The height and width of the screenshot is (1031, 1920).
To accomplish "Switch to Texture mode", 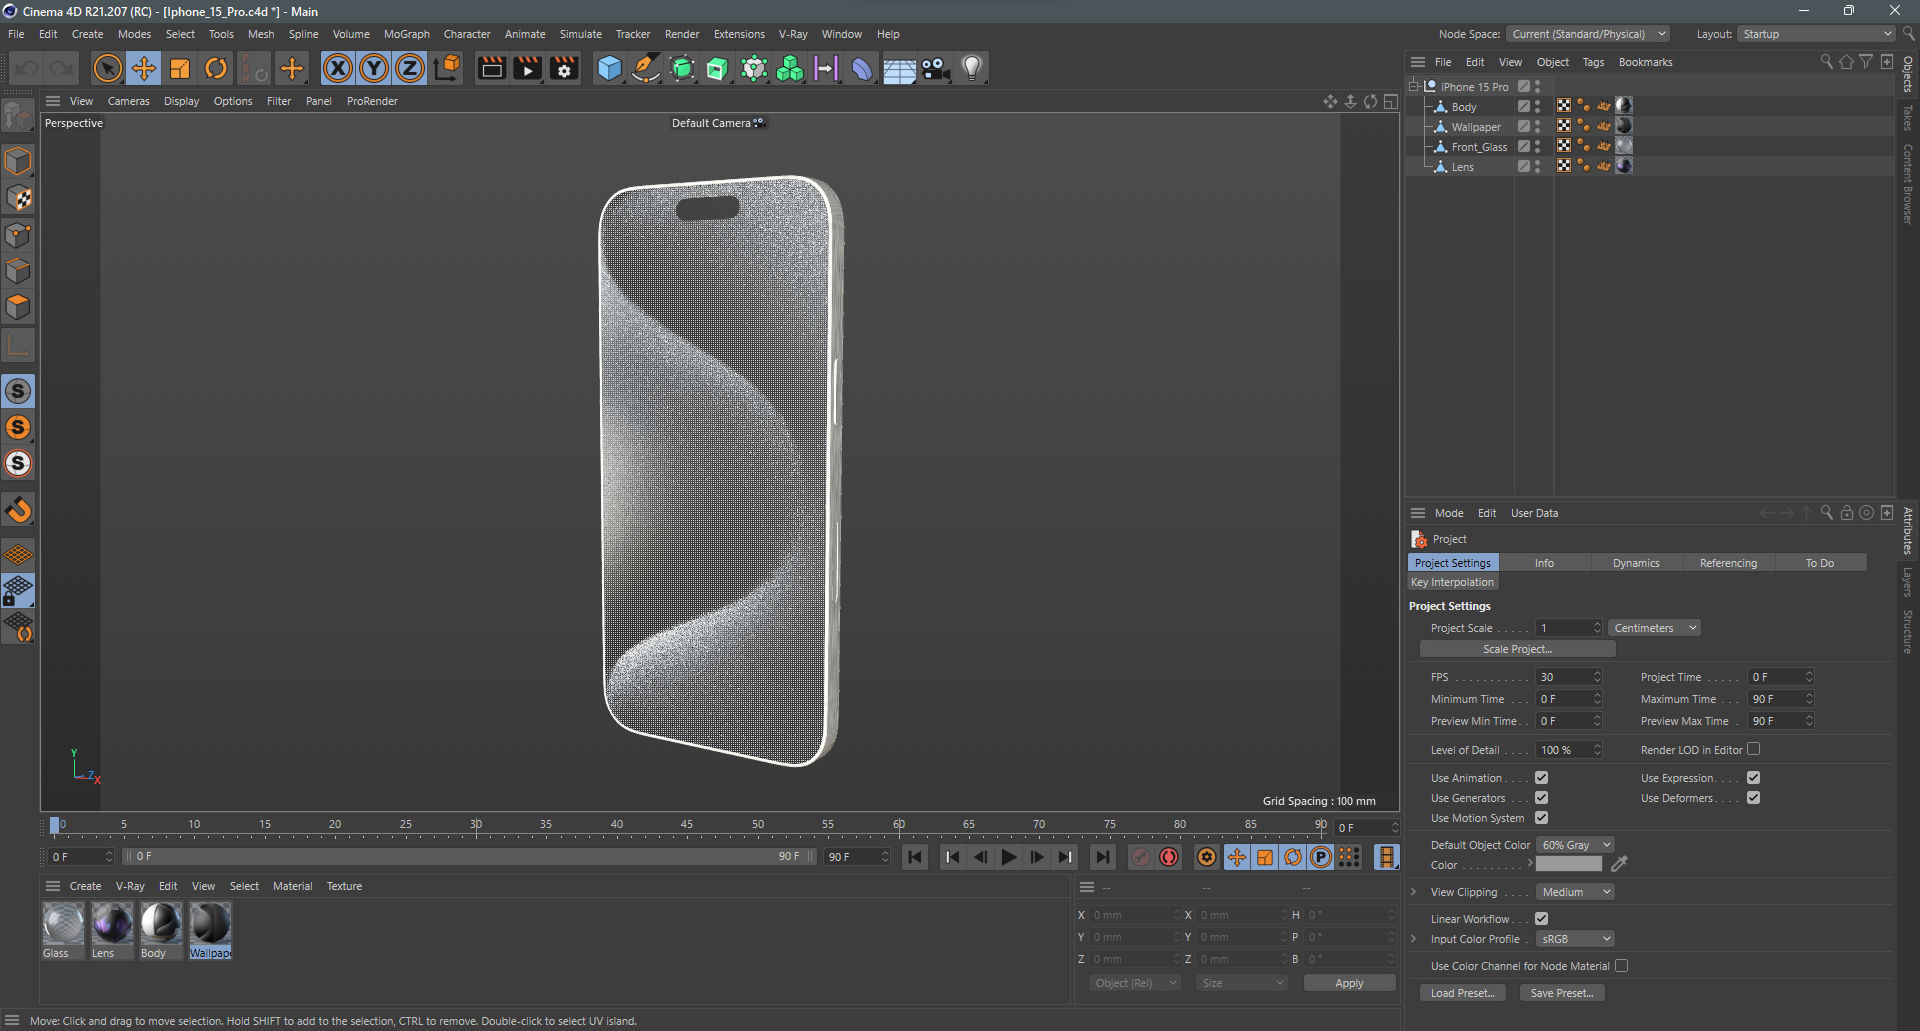I will click(18, 198).
